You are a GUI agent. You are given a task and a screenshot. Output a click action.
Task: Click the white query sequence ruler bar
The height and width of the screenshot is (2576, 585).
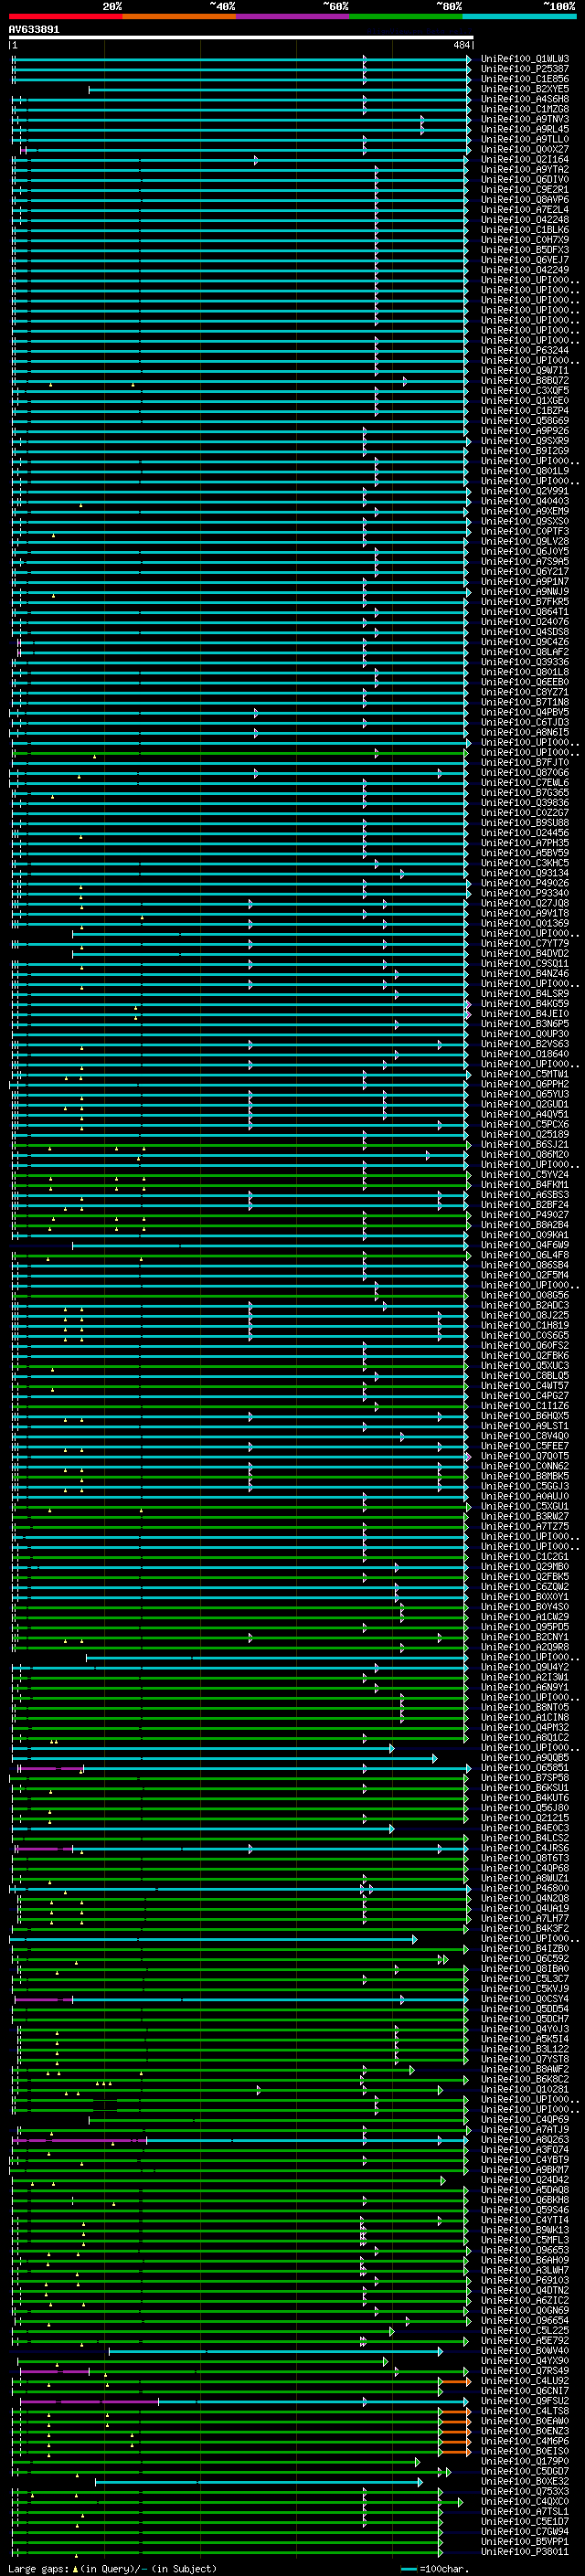tap(241, 38)
